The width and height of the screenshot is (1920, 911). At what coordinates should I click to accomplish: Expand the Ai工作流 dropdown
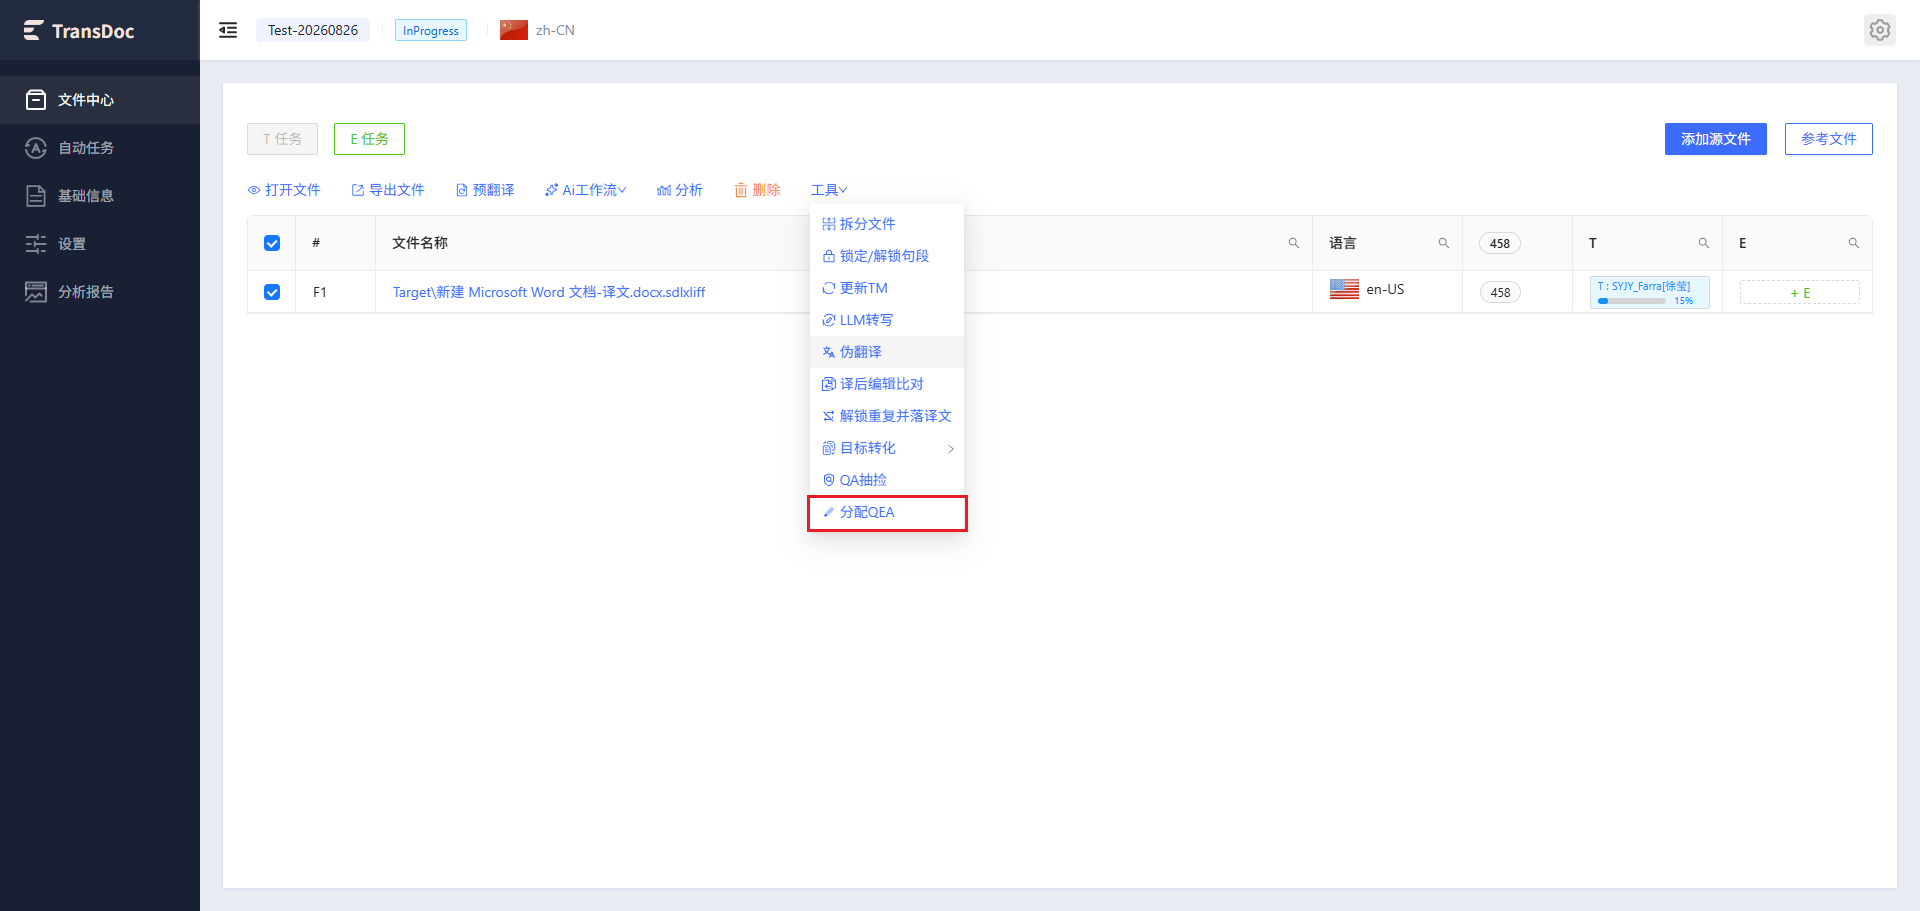coord(585,190)
